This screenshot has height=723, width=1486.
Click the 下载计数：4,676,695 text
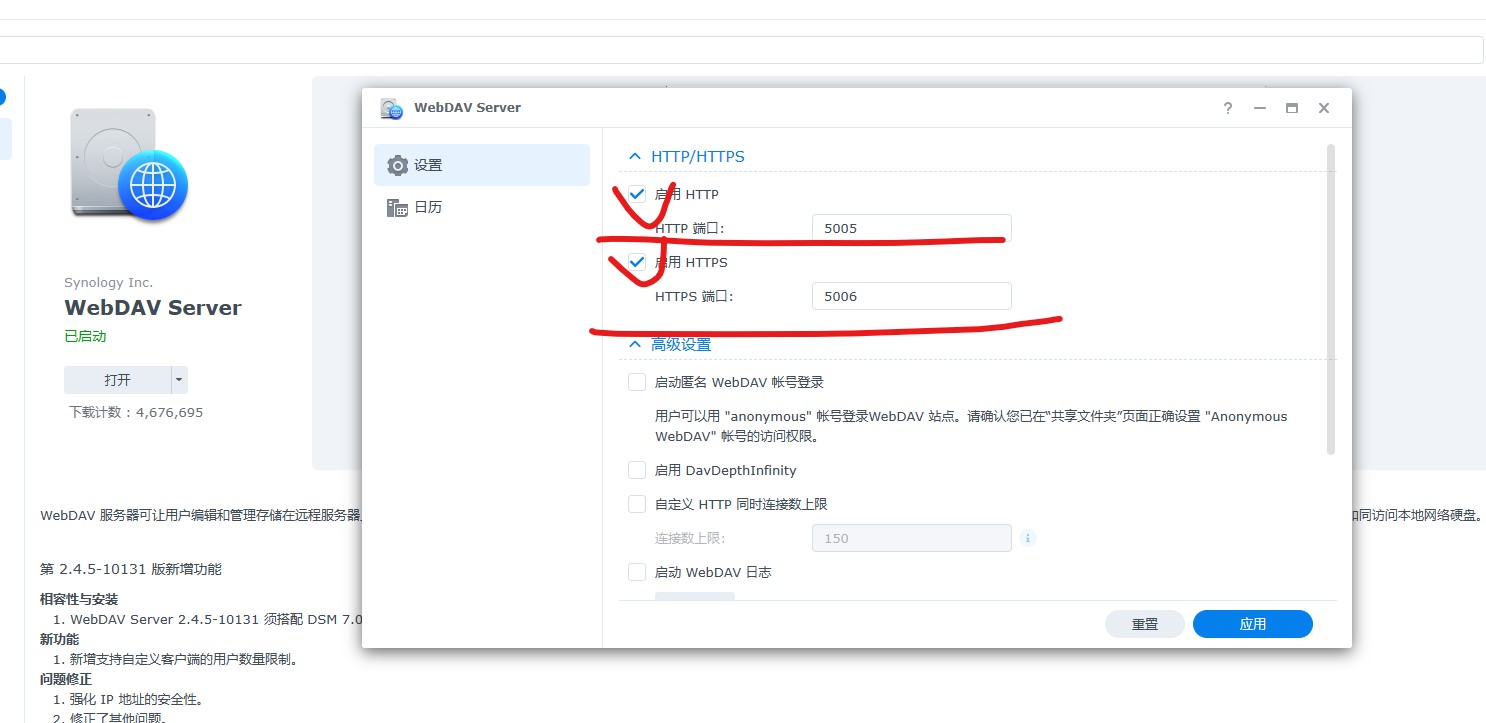coord(136,412)
